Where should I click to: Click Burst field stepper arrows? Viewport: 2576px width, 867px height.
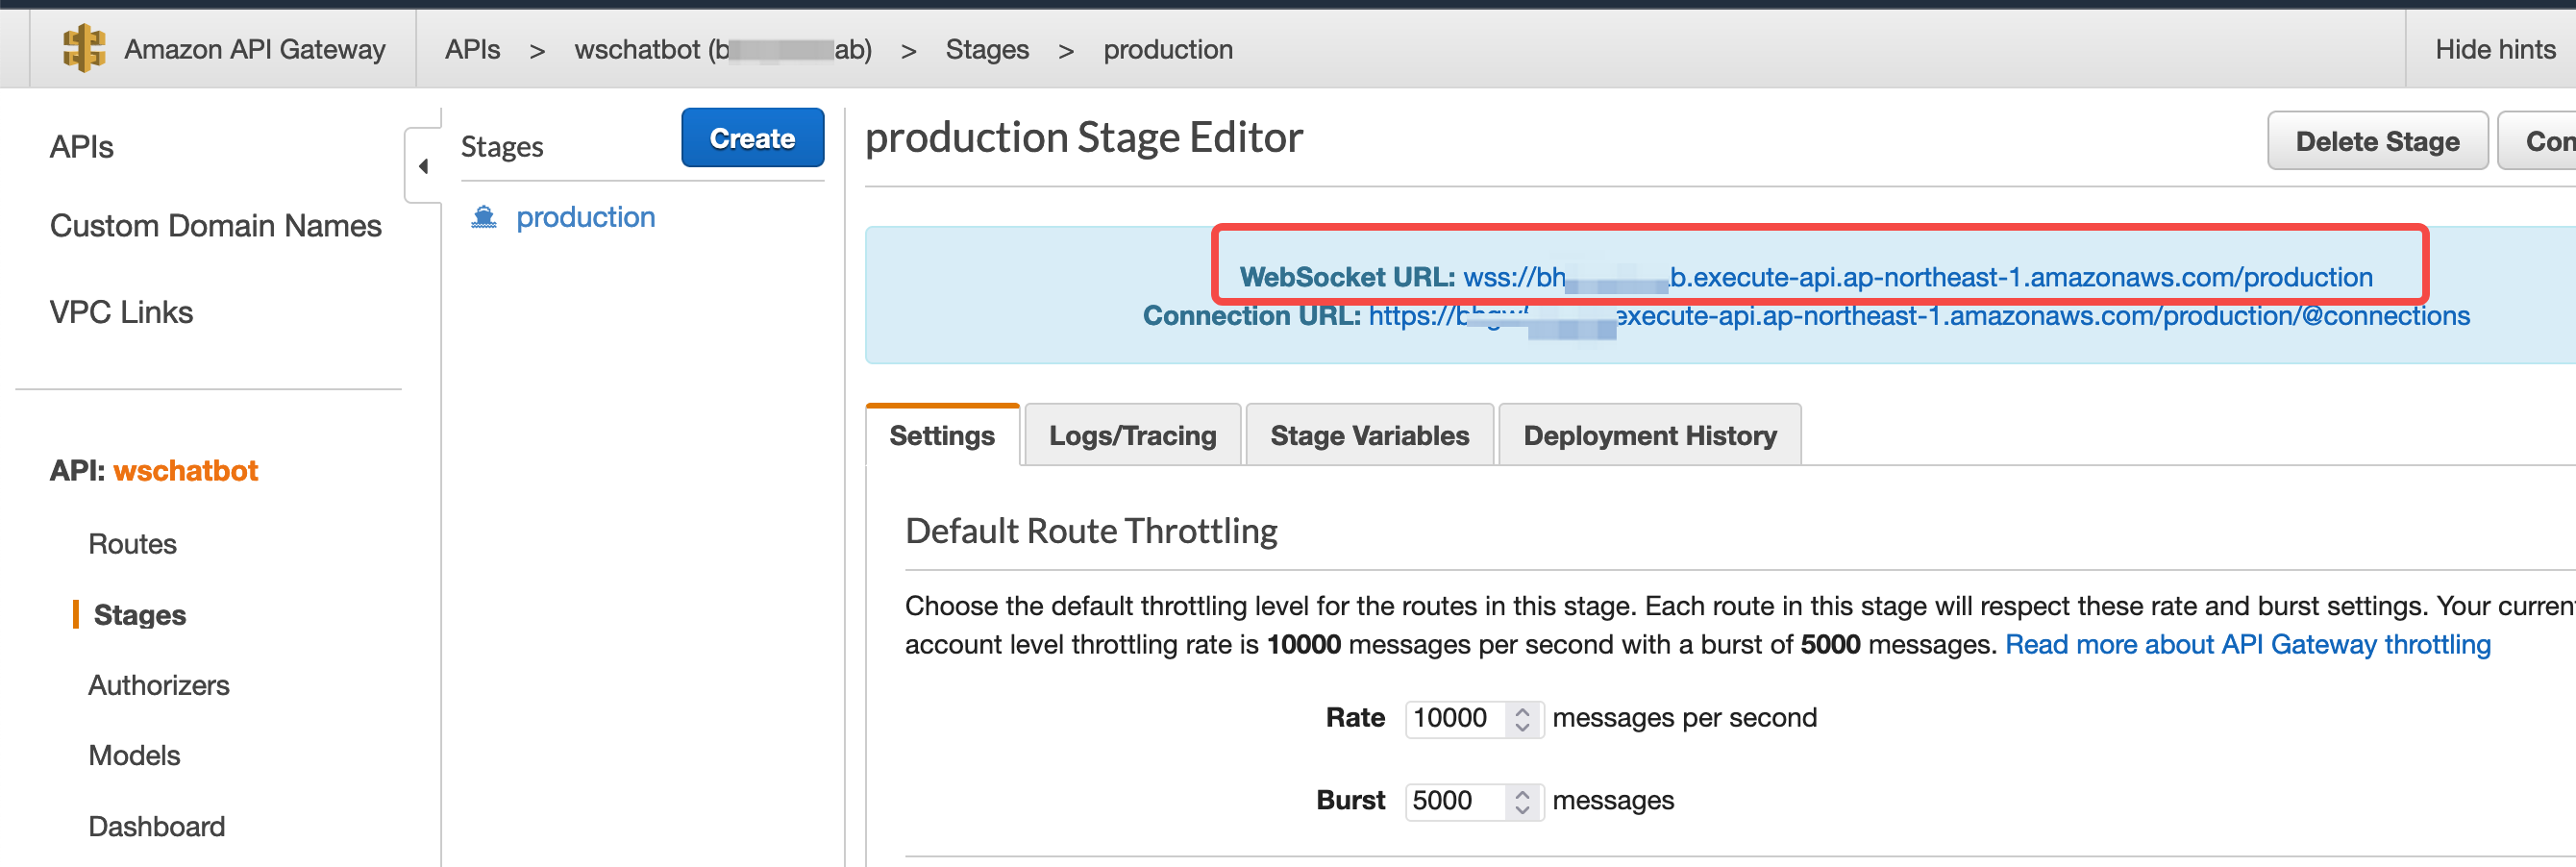pos(1522,802)
